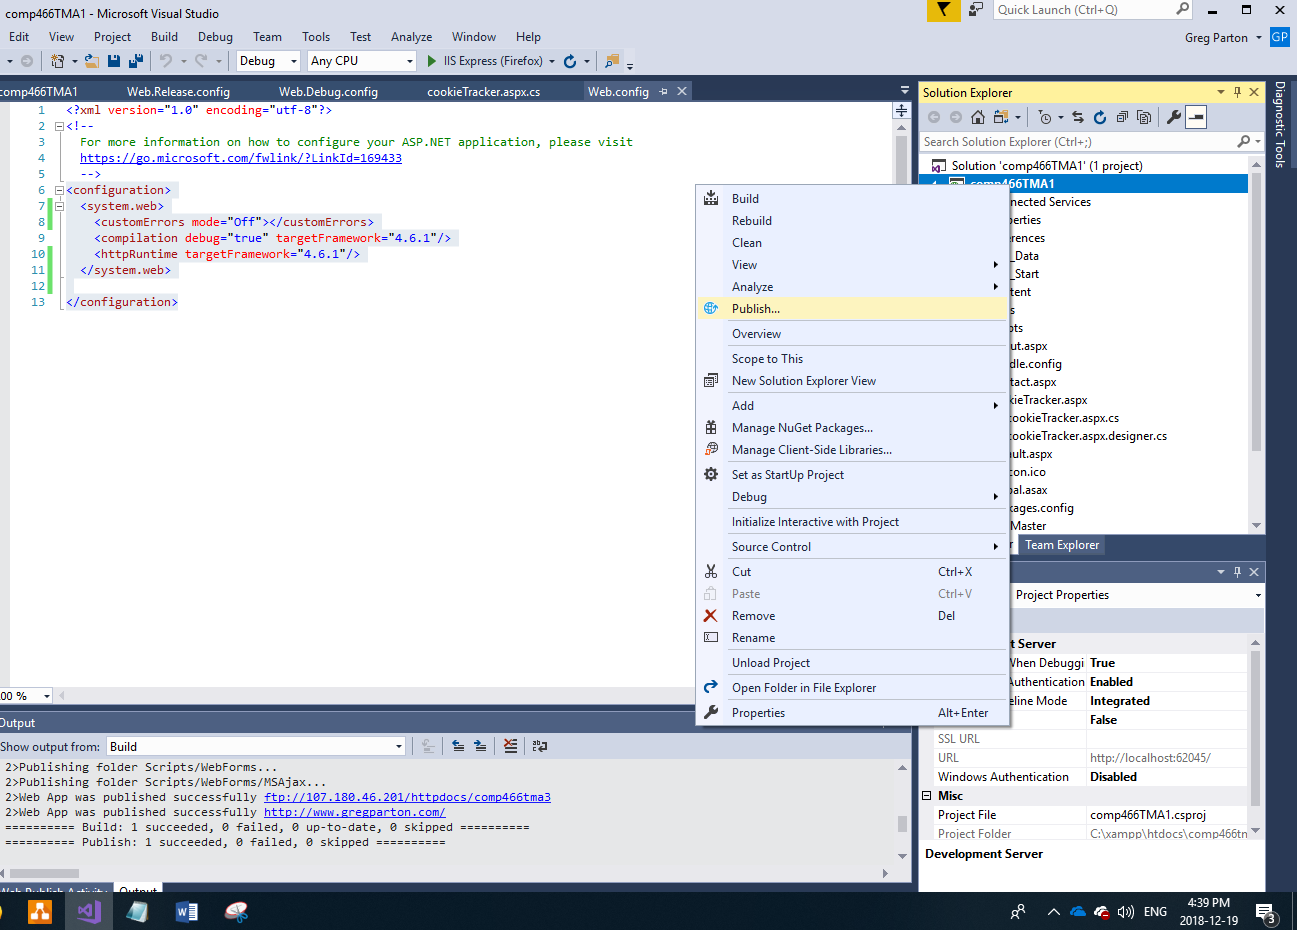
Task: Open the Debug configuration dropdown
Action: (293, 61)
